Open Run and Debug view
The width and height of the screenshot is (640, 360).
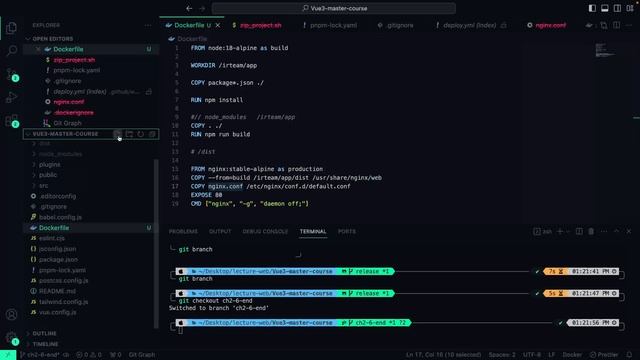click(x=11, y=97)
